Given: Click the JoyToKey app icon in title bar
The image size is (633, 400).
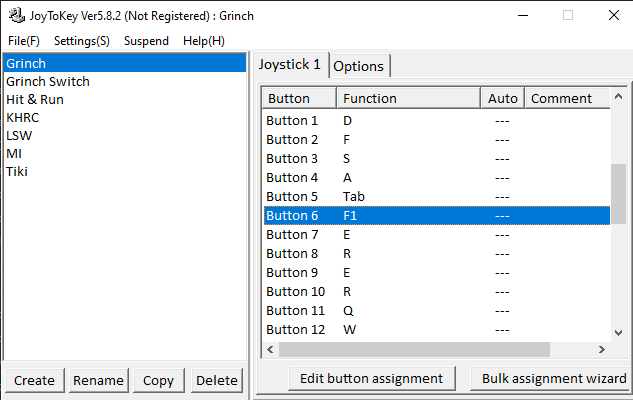Looking at the screenshot, I should coord(17,16).
